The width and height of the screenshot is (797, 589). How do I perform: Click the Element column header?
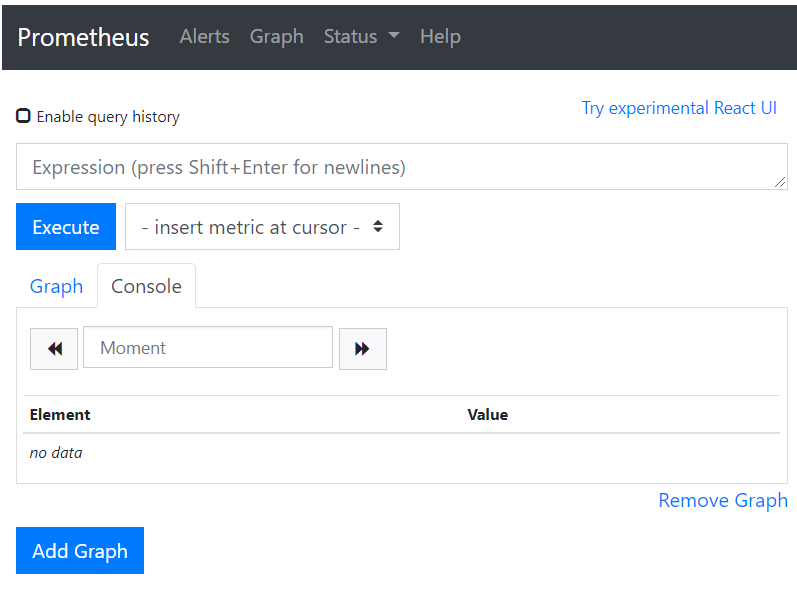(x=60, y=415)
